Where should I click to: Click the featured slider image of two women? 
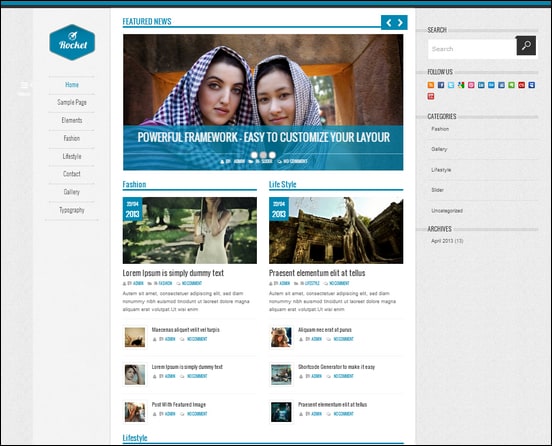point(263,80)
